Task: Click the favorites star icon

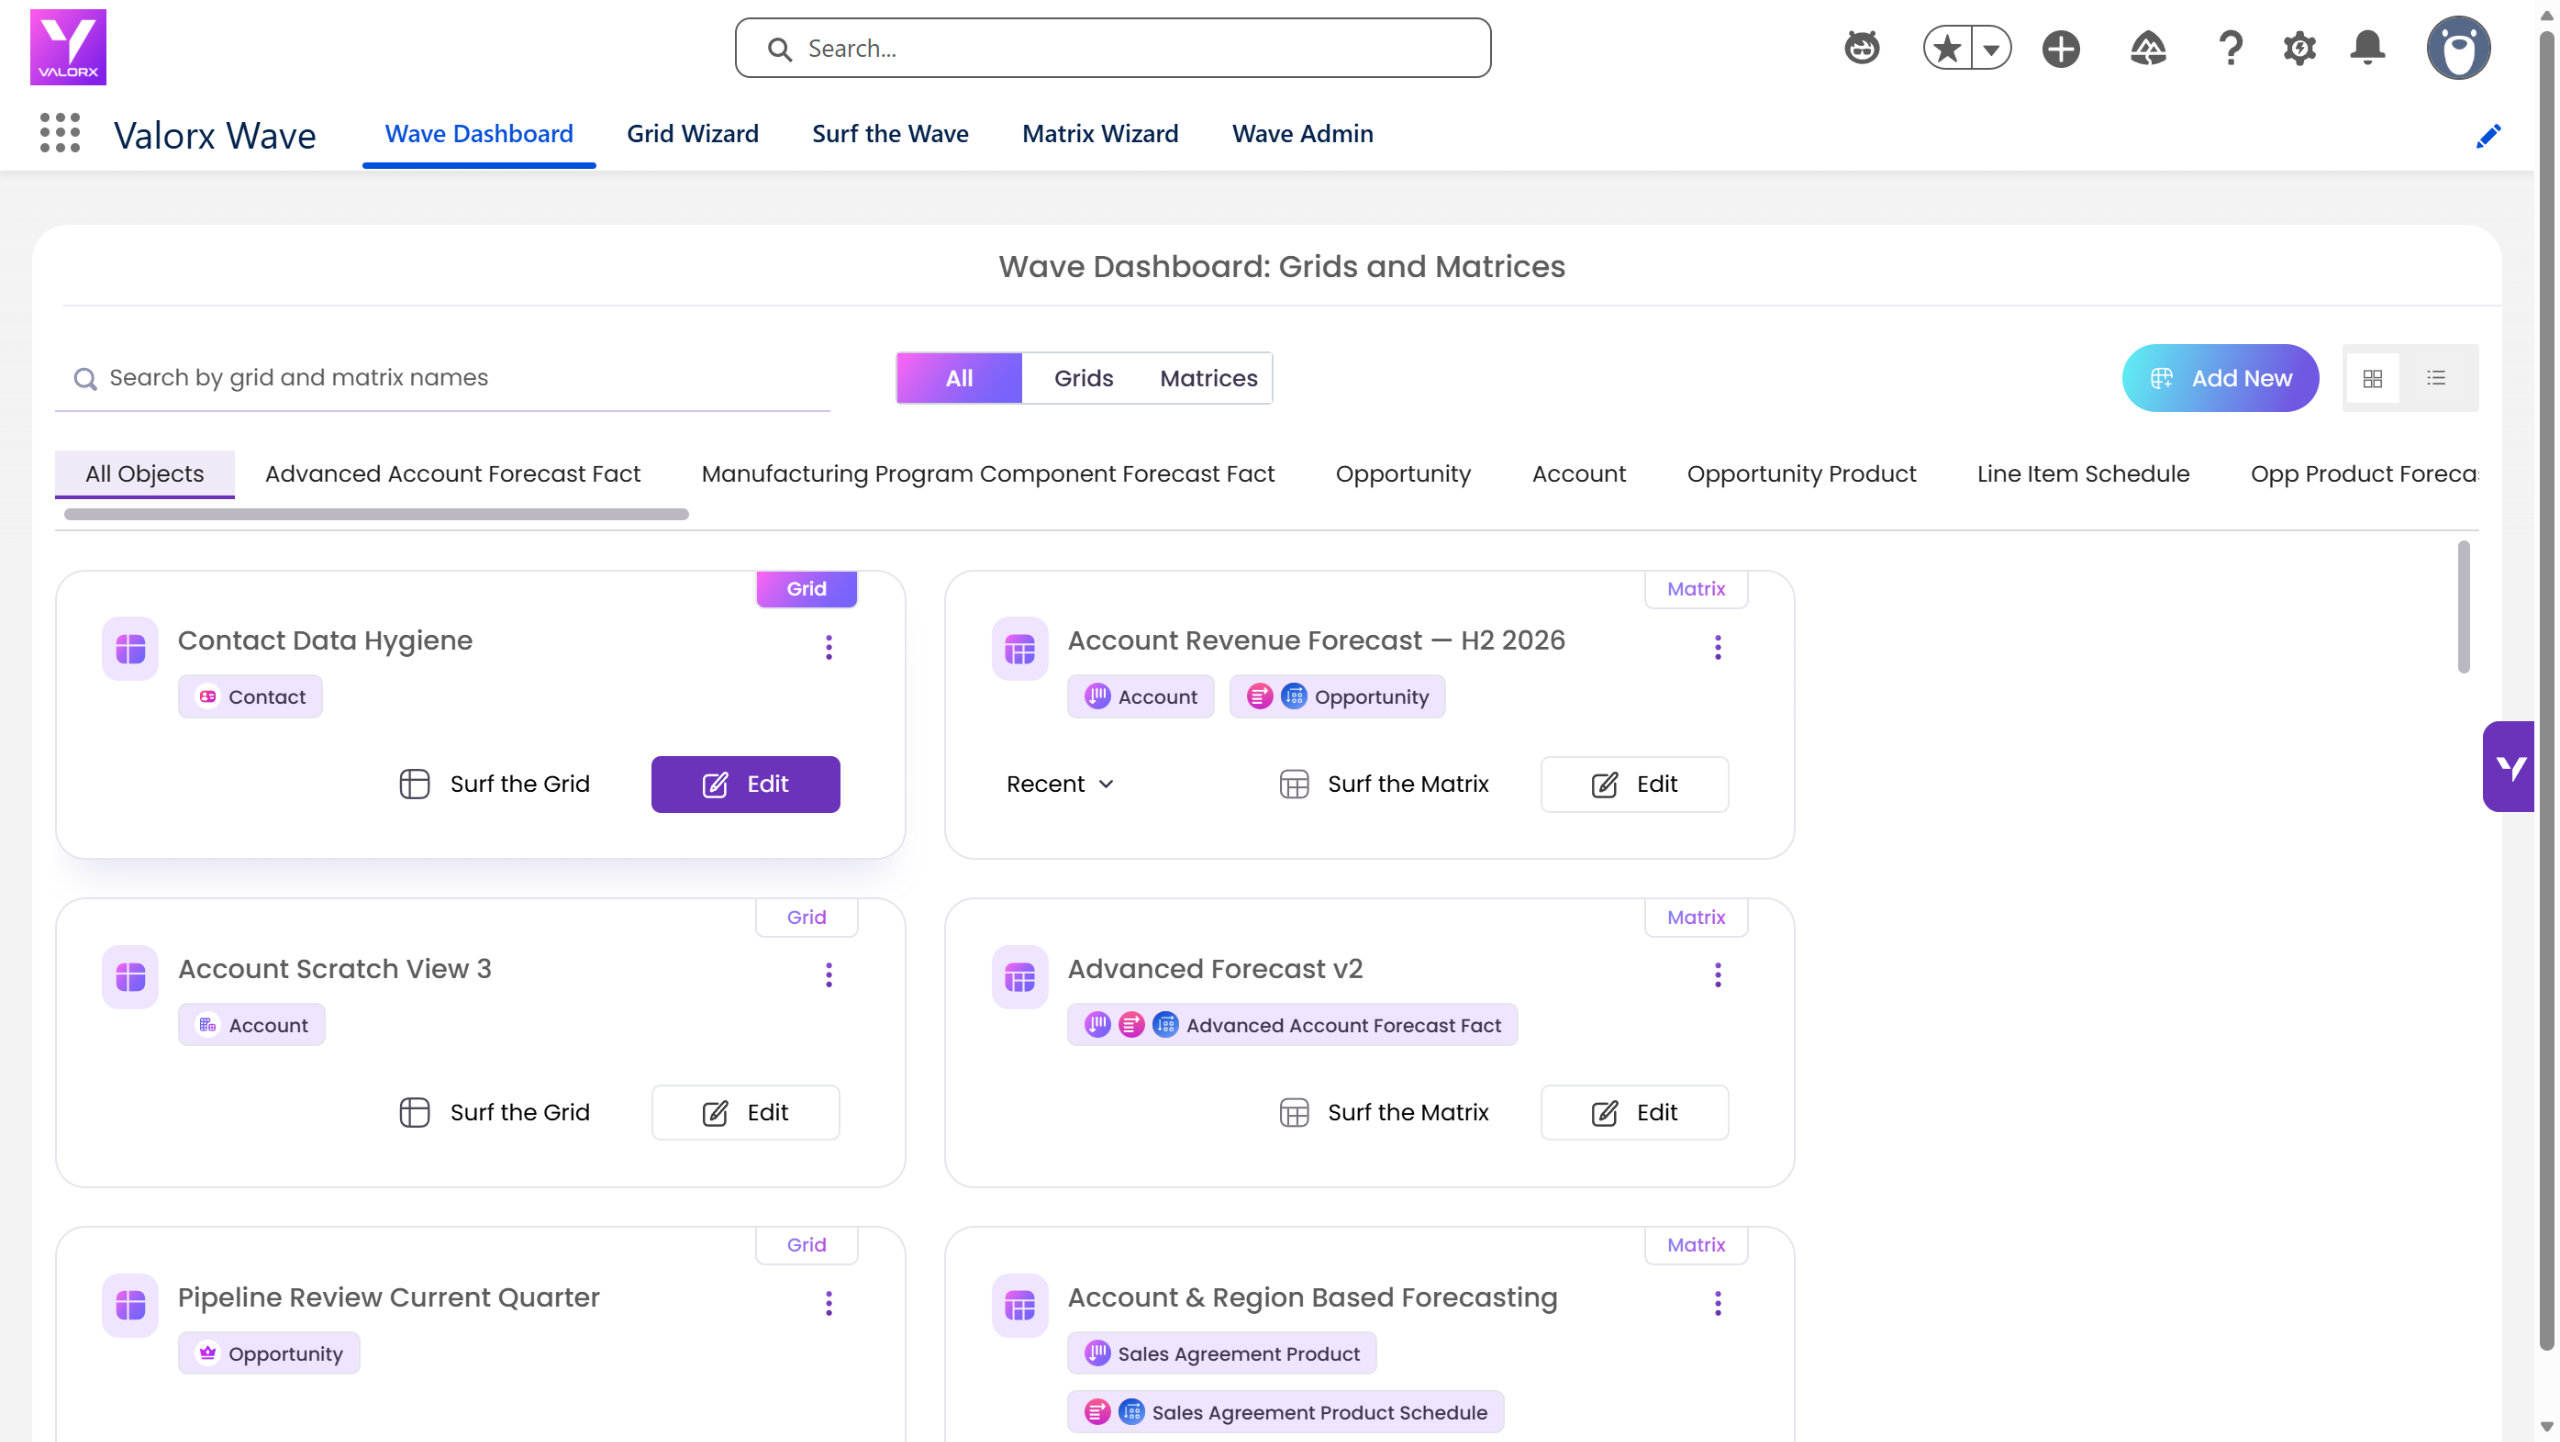Action: pyautogui.click(x=1947, y=48)
